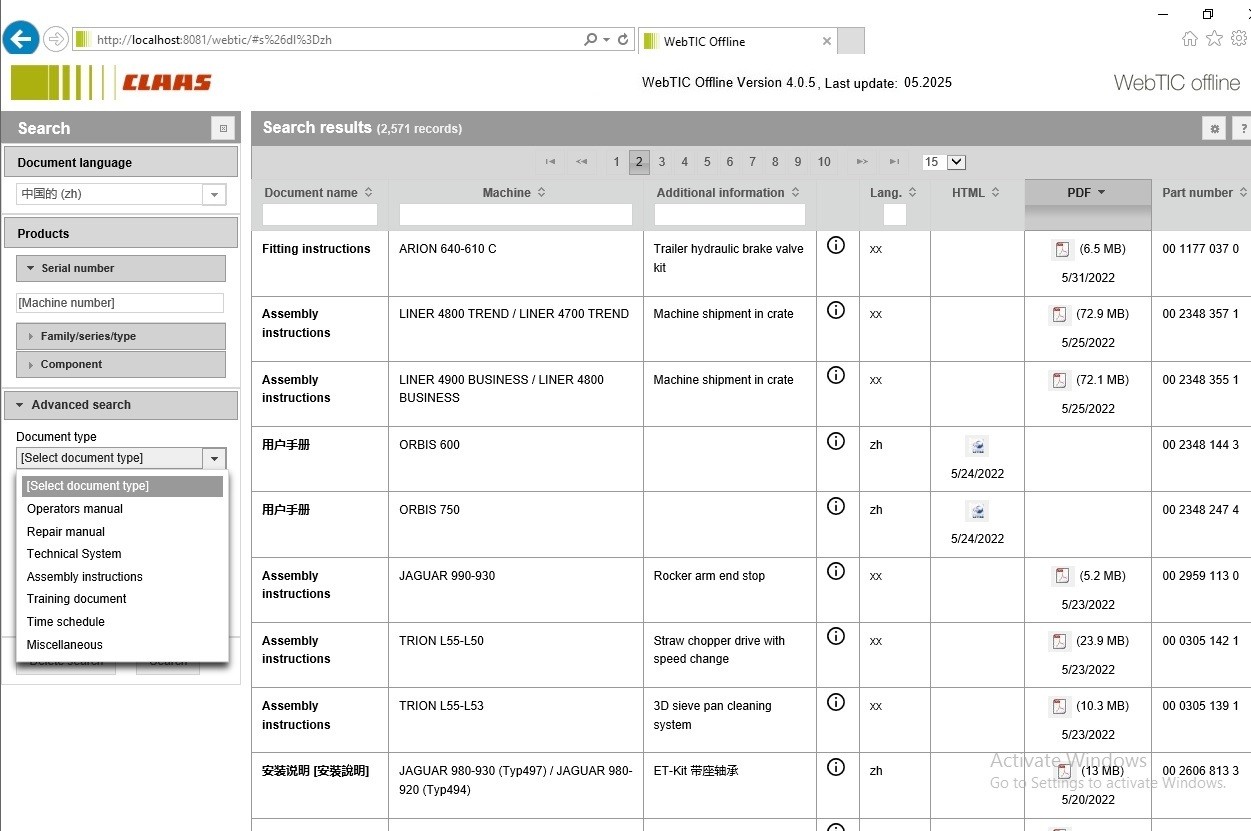Collapse the Advanced search section
Image resolution: width=1251 pixels, height=831 pixels.
121,405
